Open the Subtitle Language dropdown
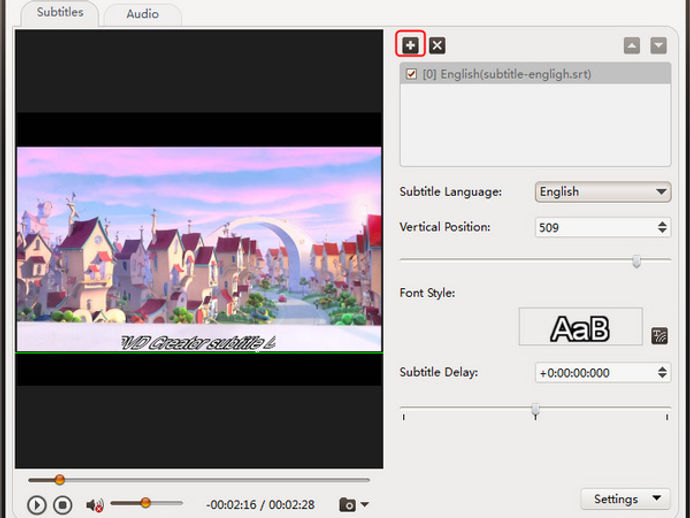This screenshot has width=690, height=518. (x=603, y=192)
